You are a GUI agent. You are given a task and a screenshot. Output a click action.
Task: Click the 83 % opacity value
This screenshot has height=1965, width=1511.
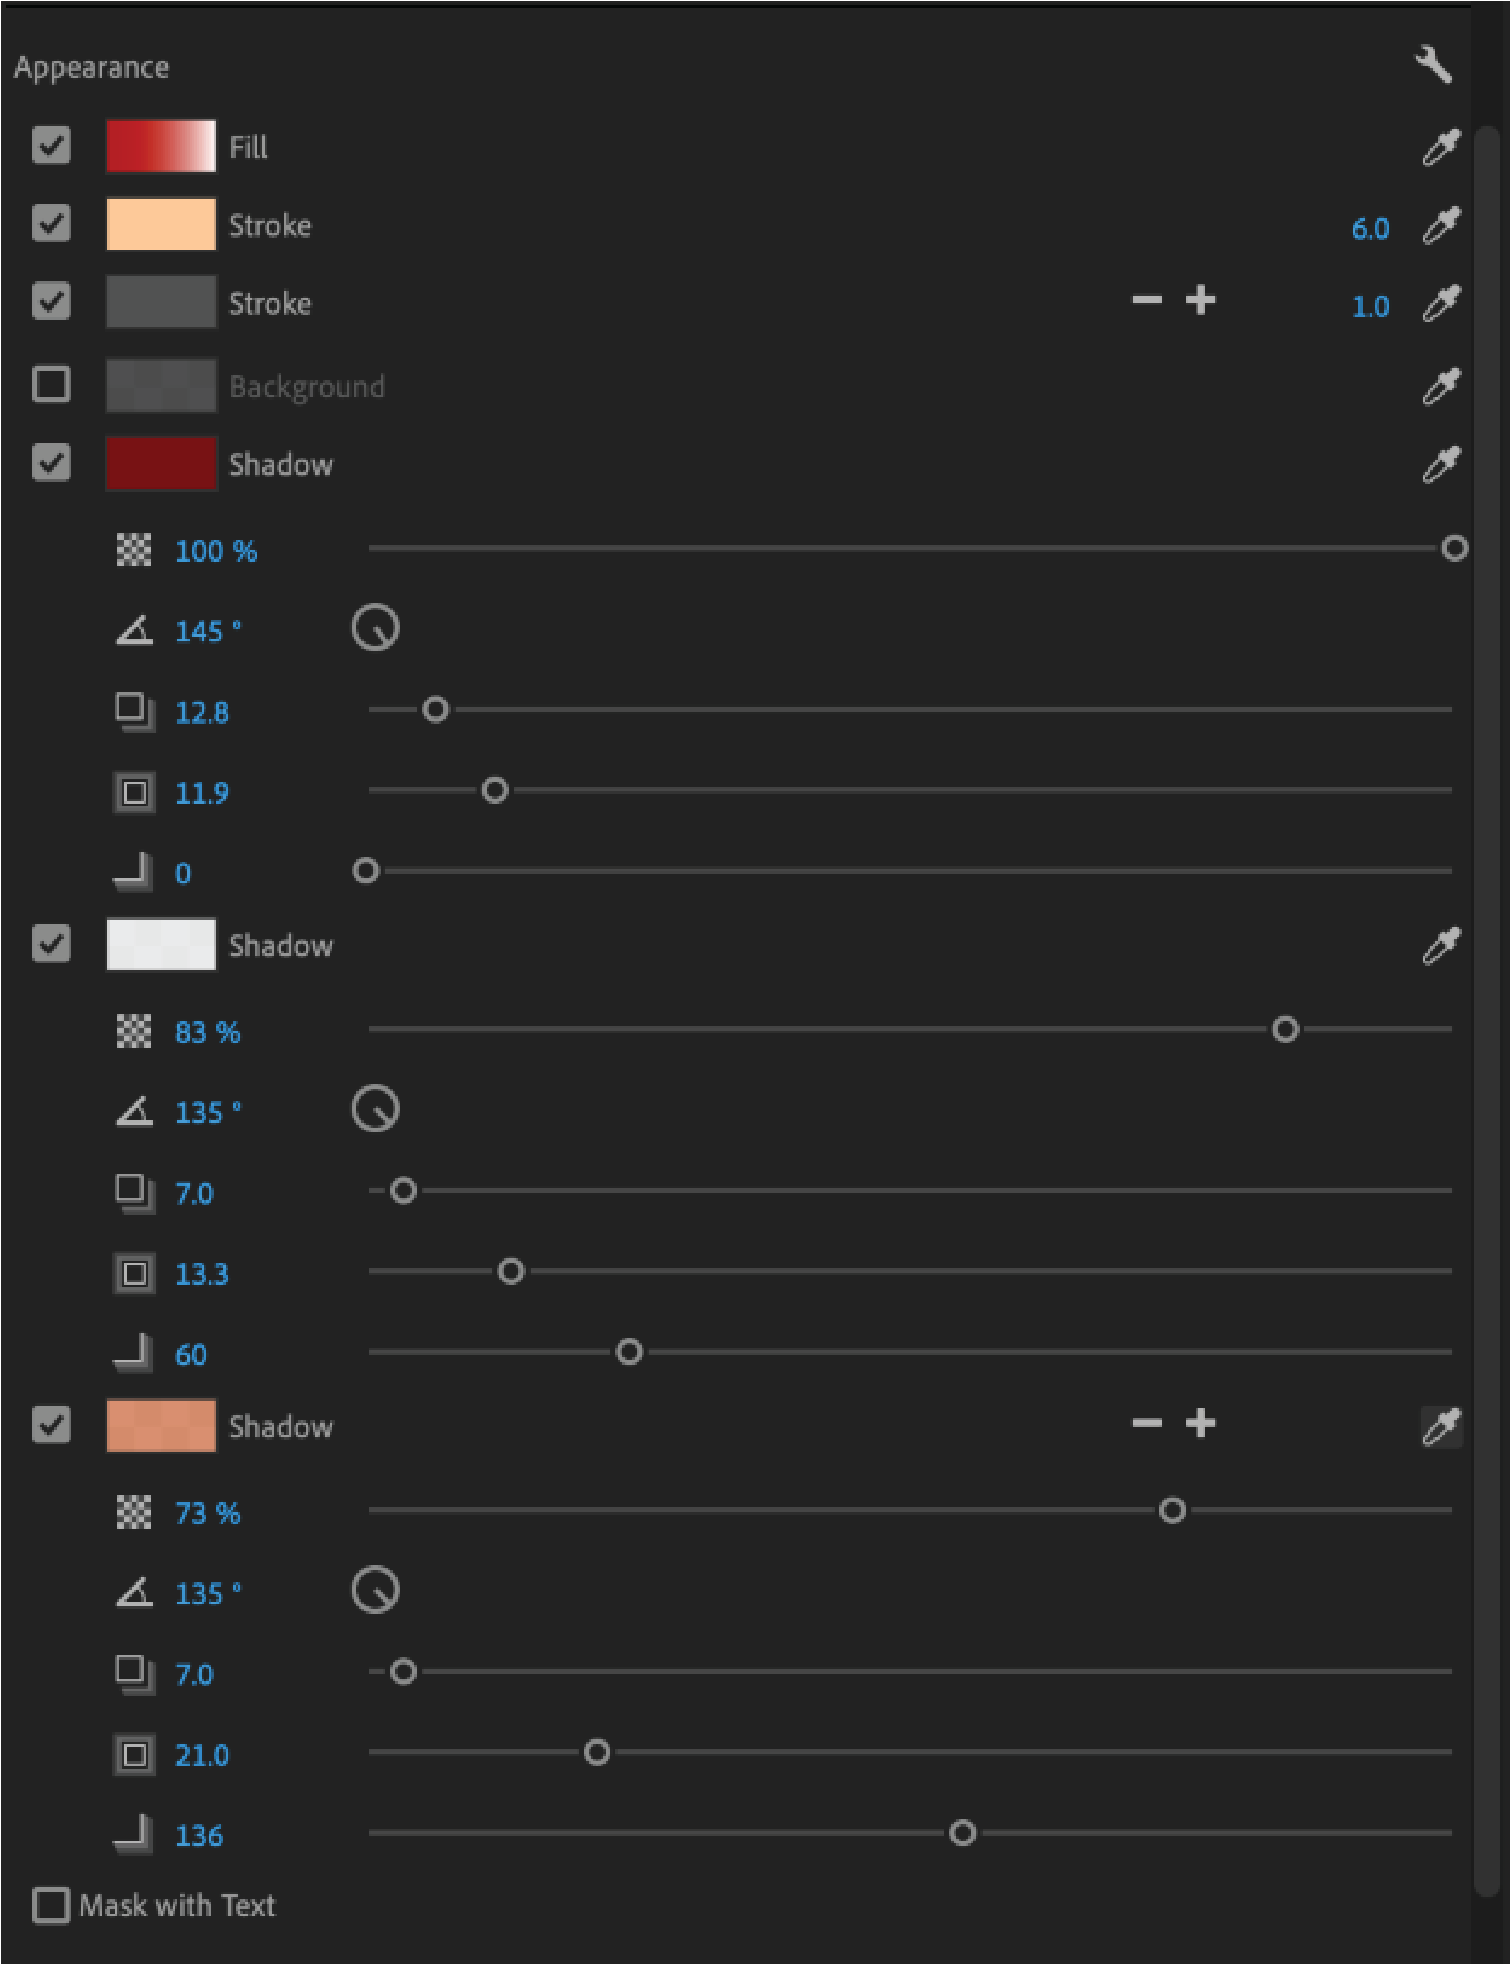point(207,1032)
